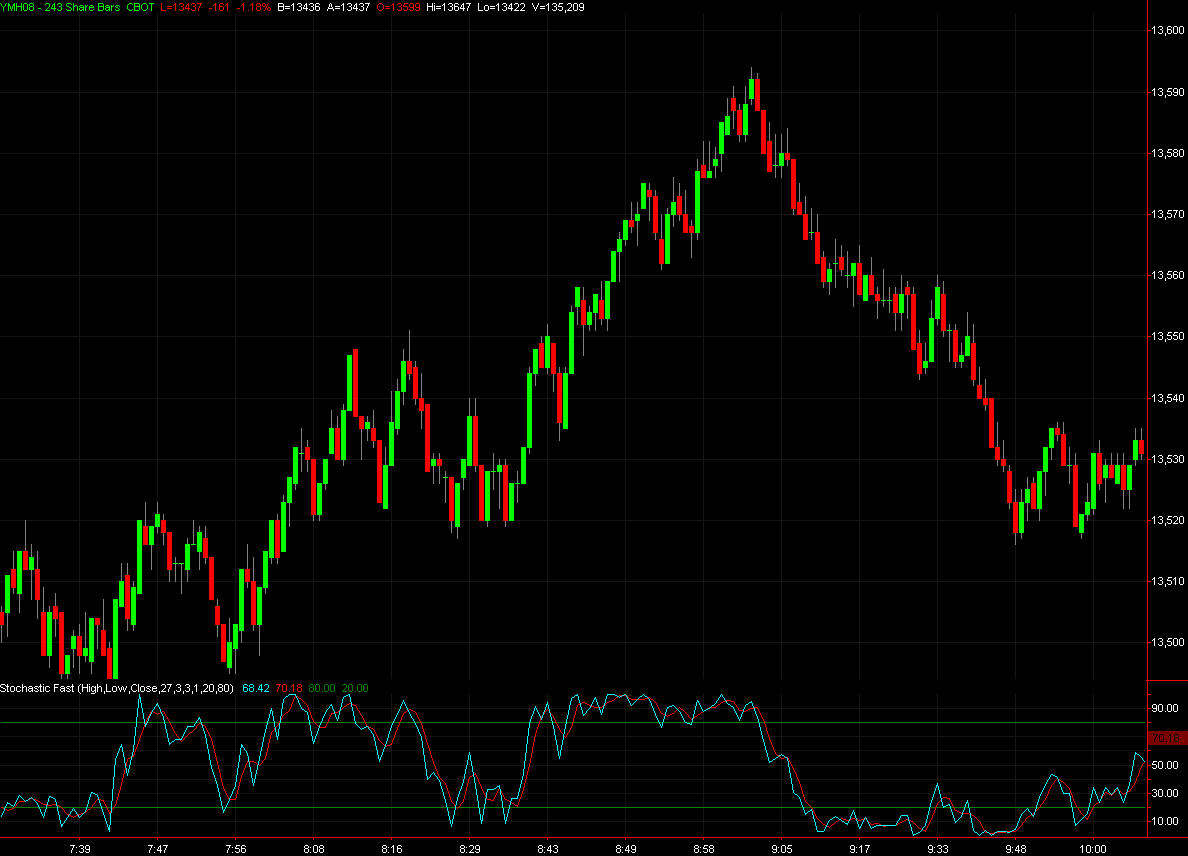Screen dimensions: 1188x856
Task: Click the 9:33 time axis label
Action: tap(938, 849)
